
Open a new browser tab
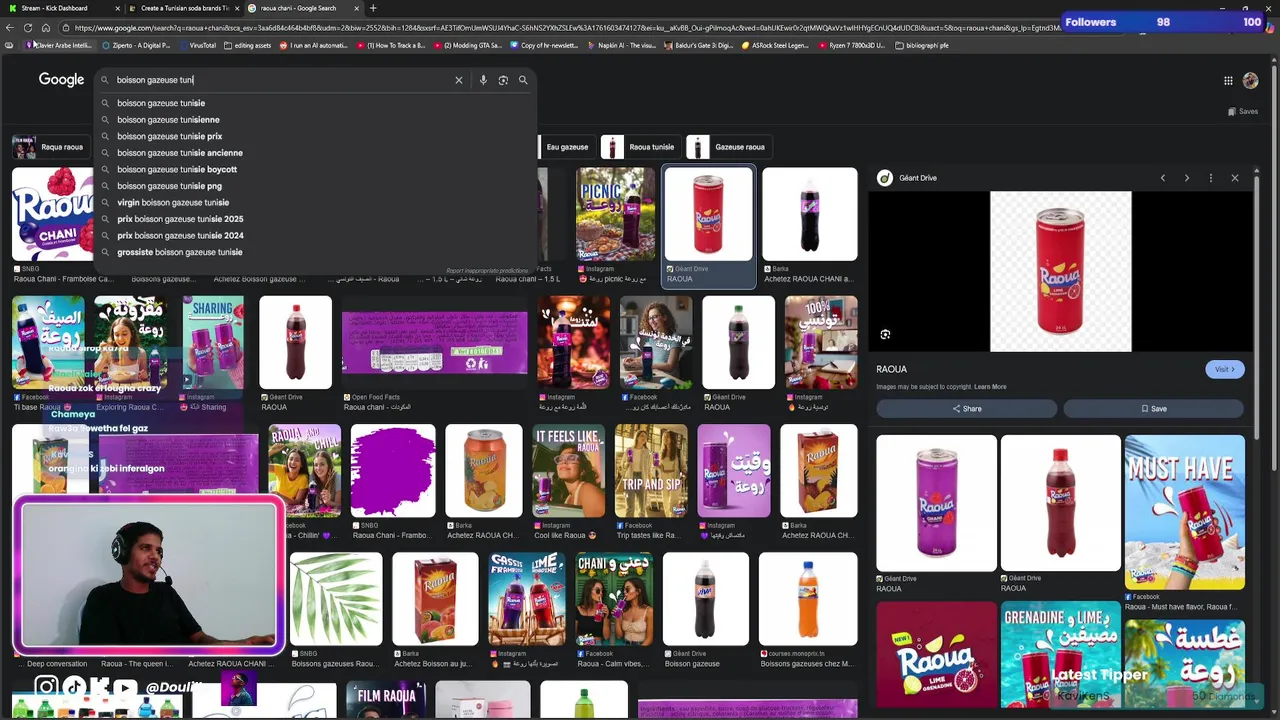pos(373,8)
